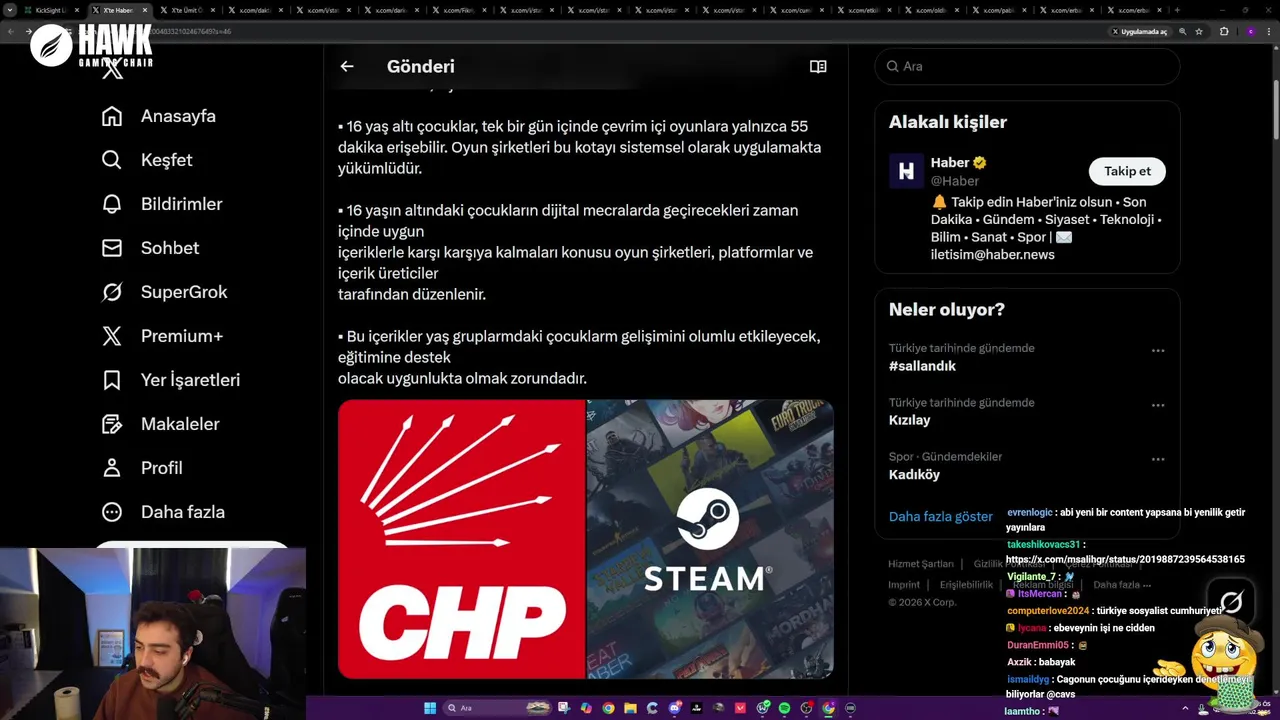The width and height of the screenshot is (1280, 720).
Task: Expand footer Daha fazla ··· menu
Action: pos(1122,585)
